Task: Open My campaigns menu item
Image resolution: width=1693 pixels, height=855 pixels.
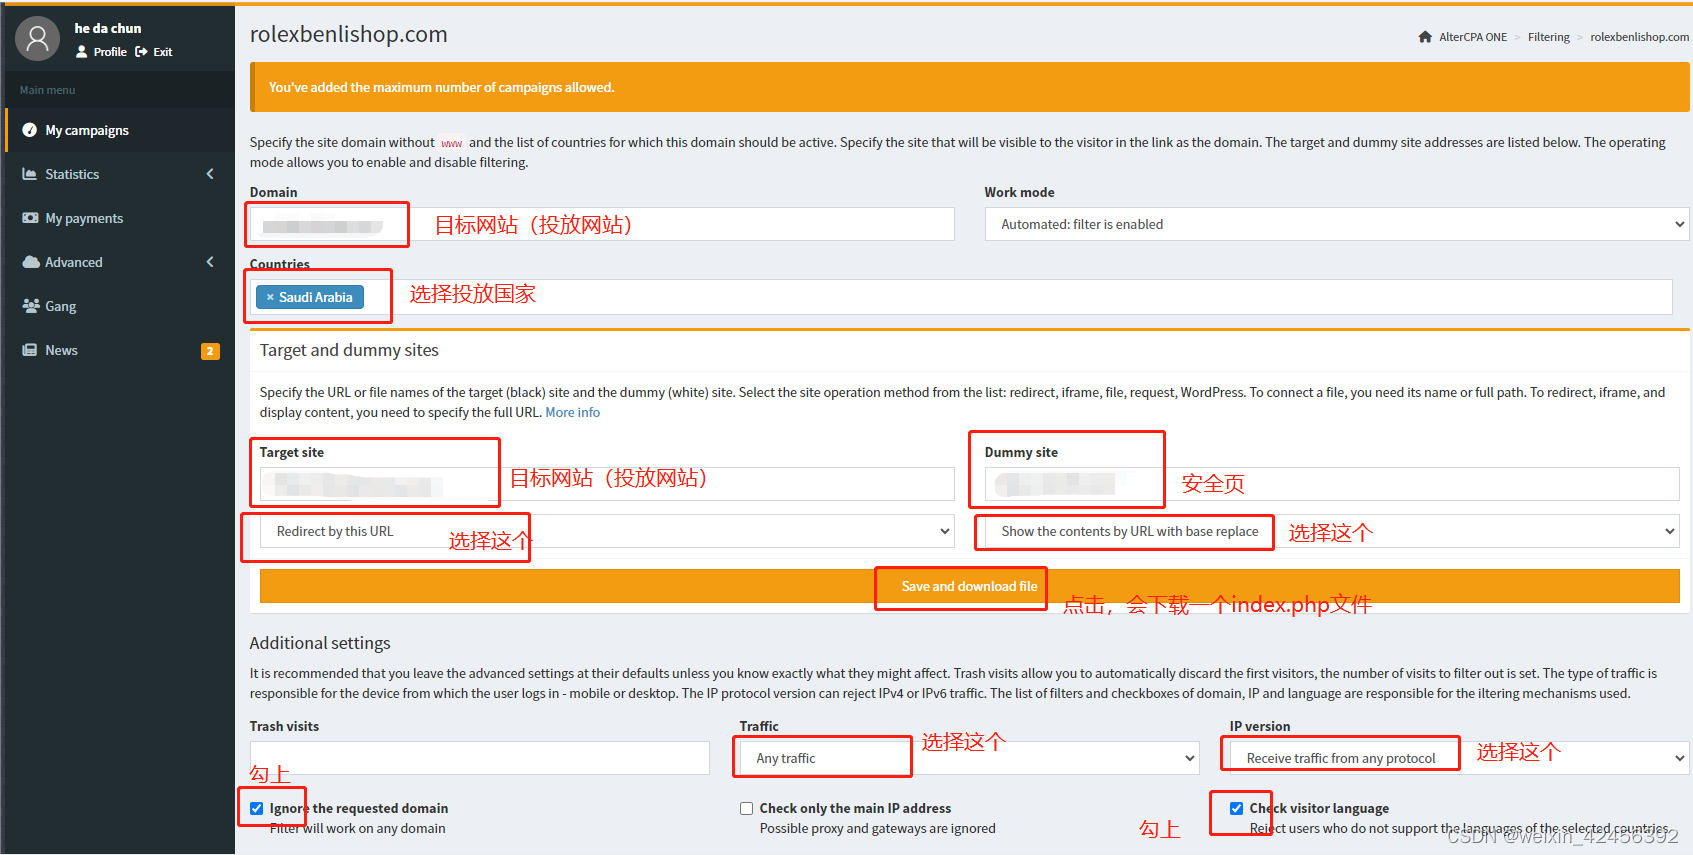Action: 120,130
